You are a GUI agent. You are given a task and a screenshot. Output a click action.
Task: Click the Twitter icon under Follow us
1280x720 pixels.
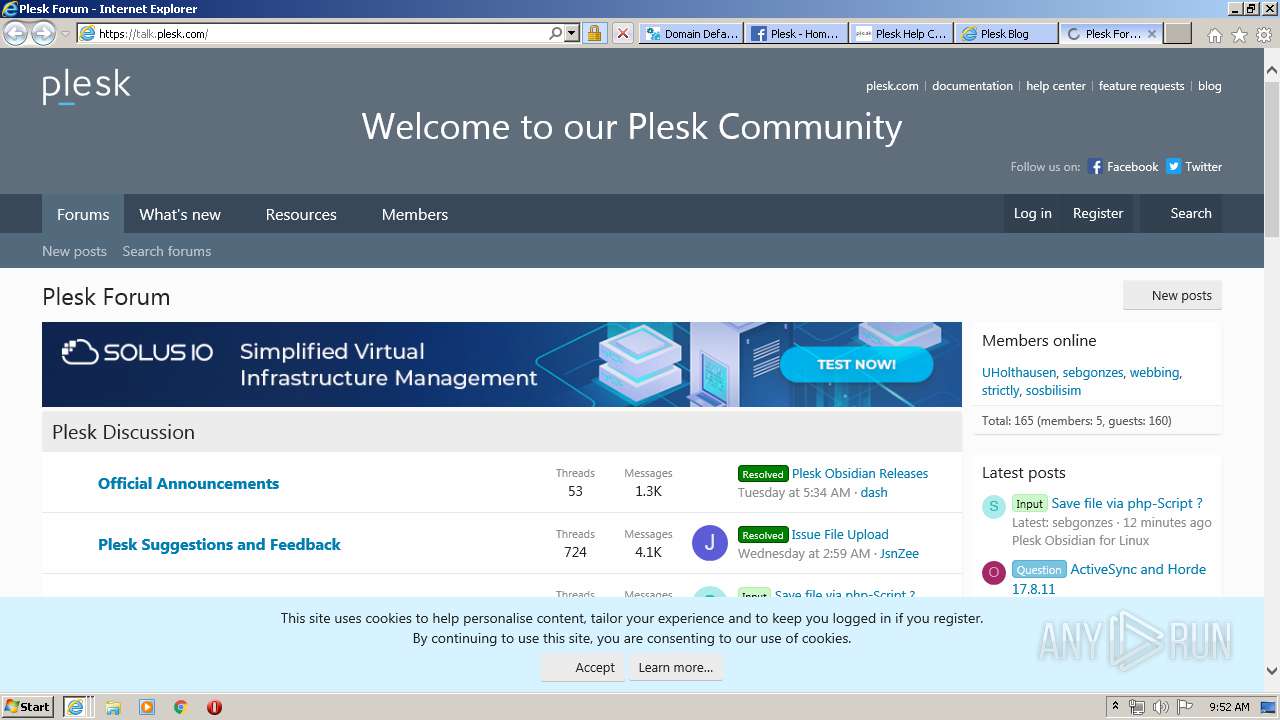(x=1174, y=167)
